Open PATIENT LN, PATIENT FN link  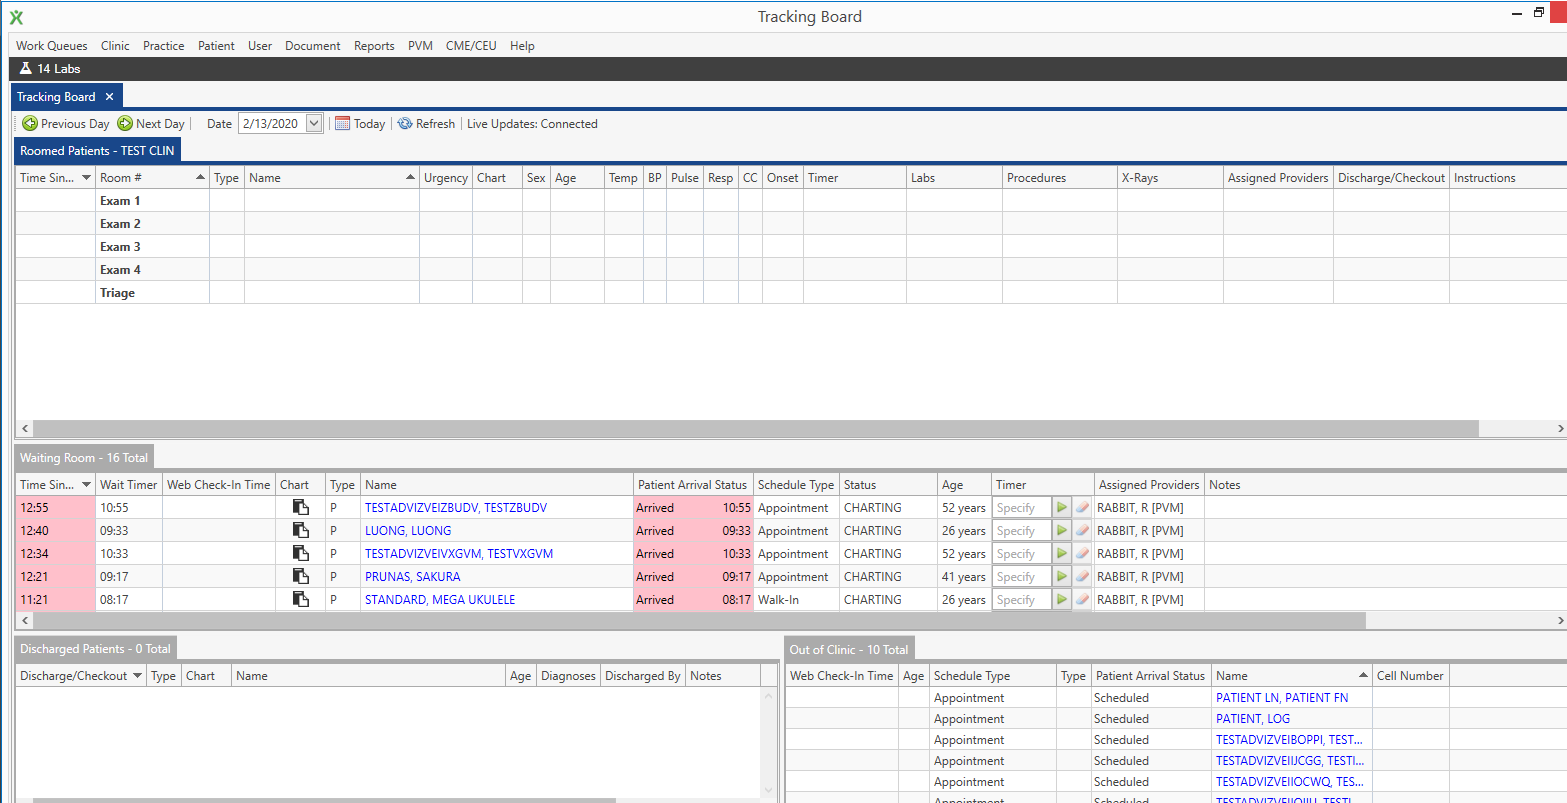point(1282,698)
